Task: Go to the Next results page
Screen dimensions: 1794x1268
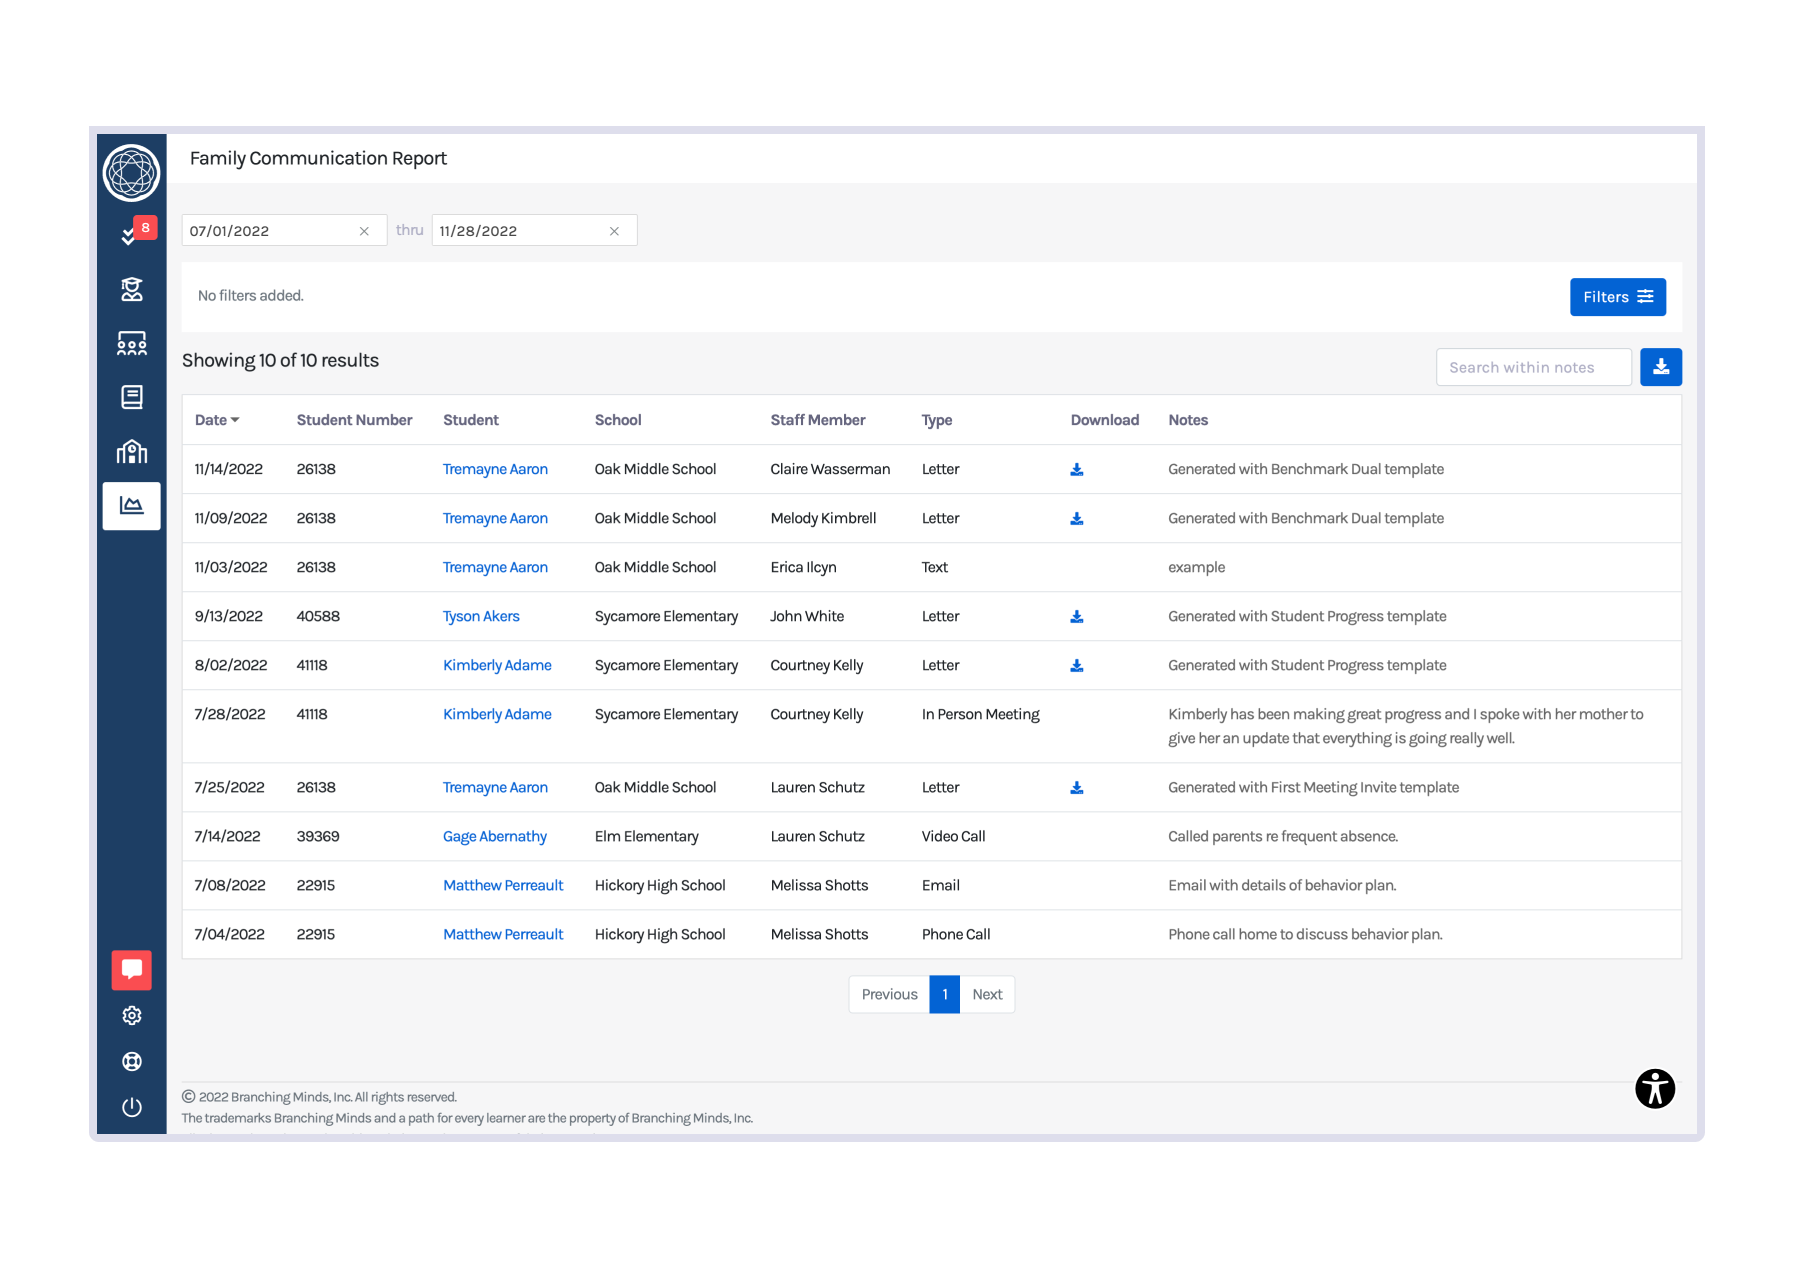Action: point(987,994)
